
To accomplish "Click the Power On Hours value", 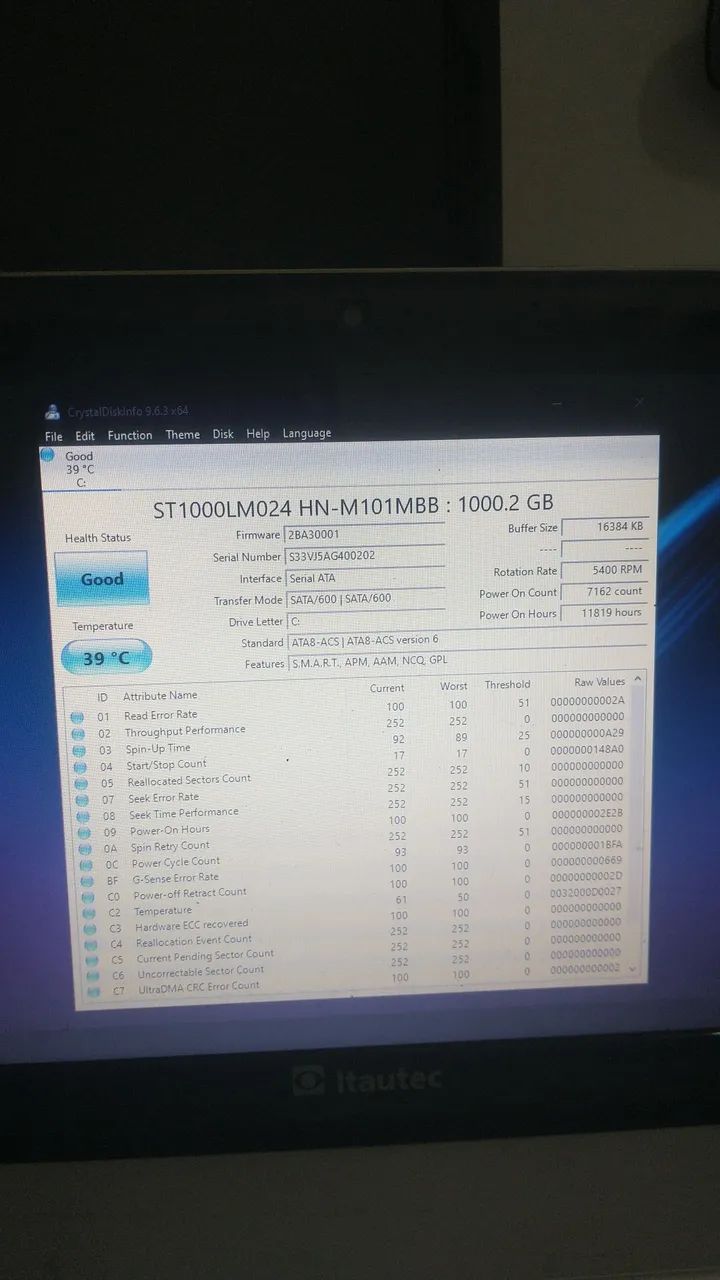I will [604, 613].
